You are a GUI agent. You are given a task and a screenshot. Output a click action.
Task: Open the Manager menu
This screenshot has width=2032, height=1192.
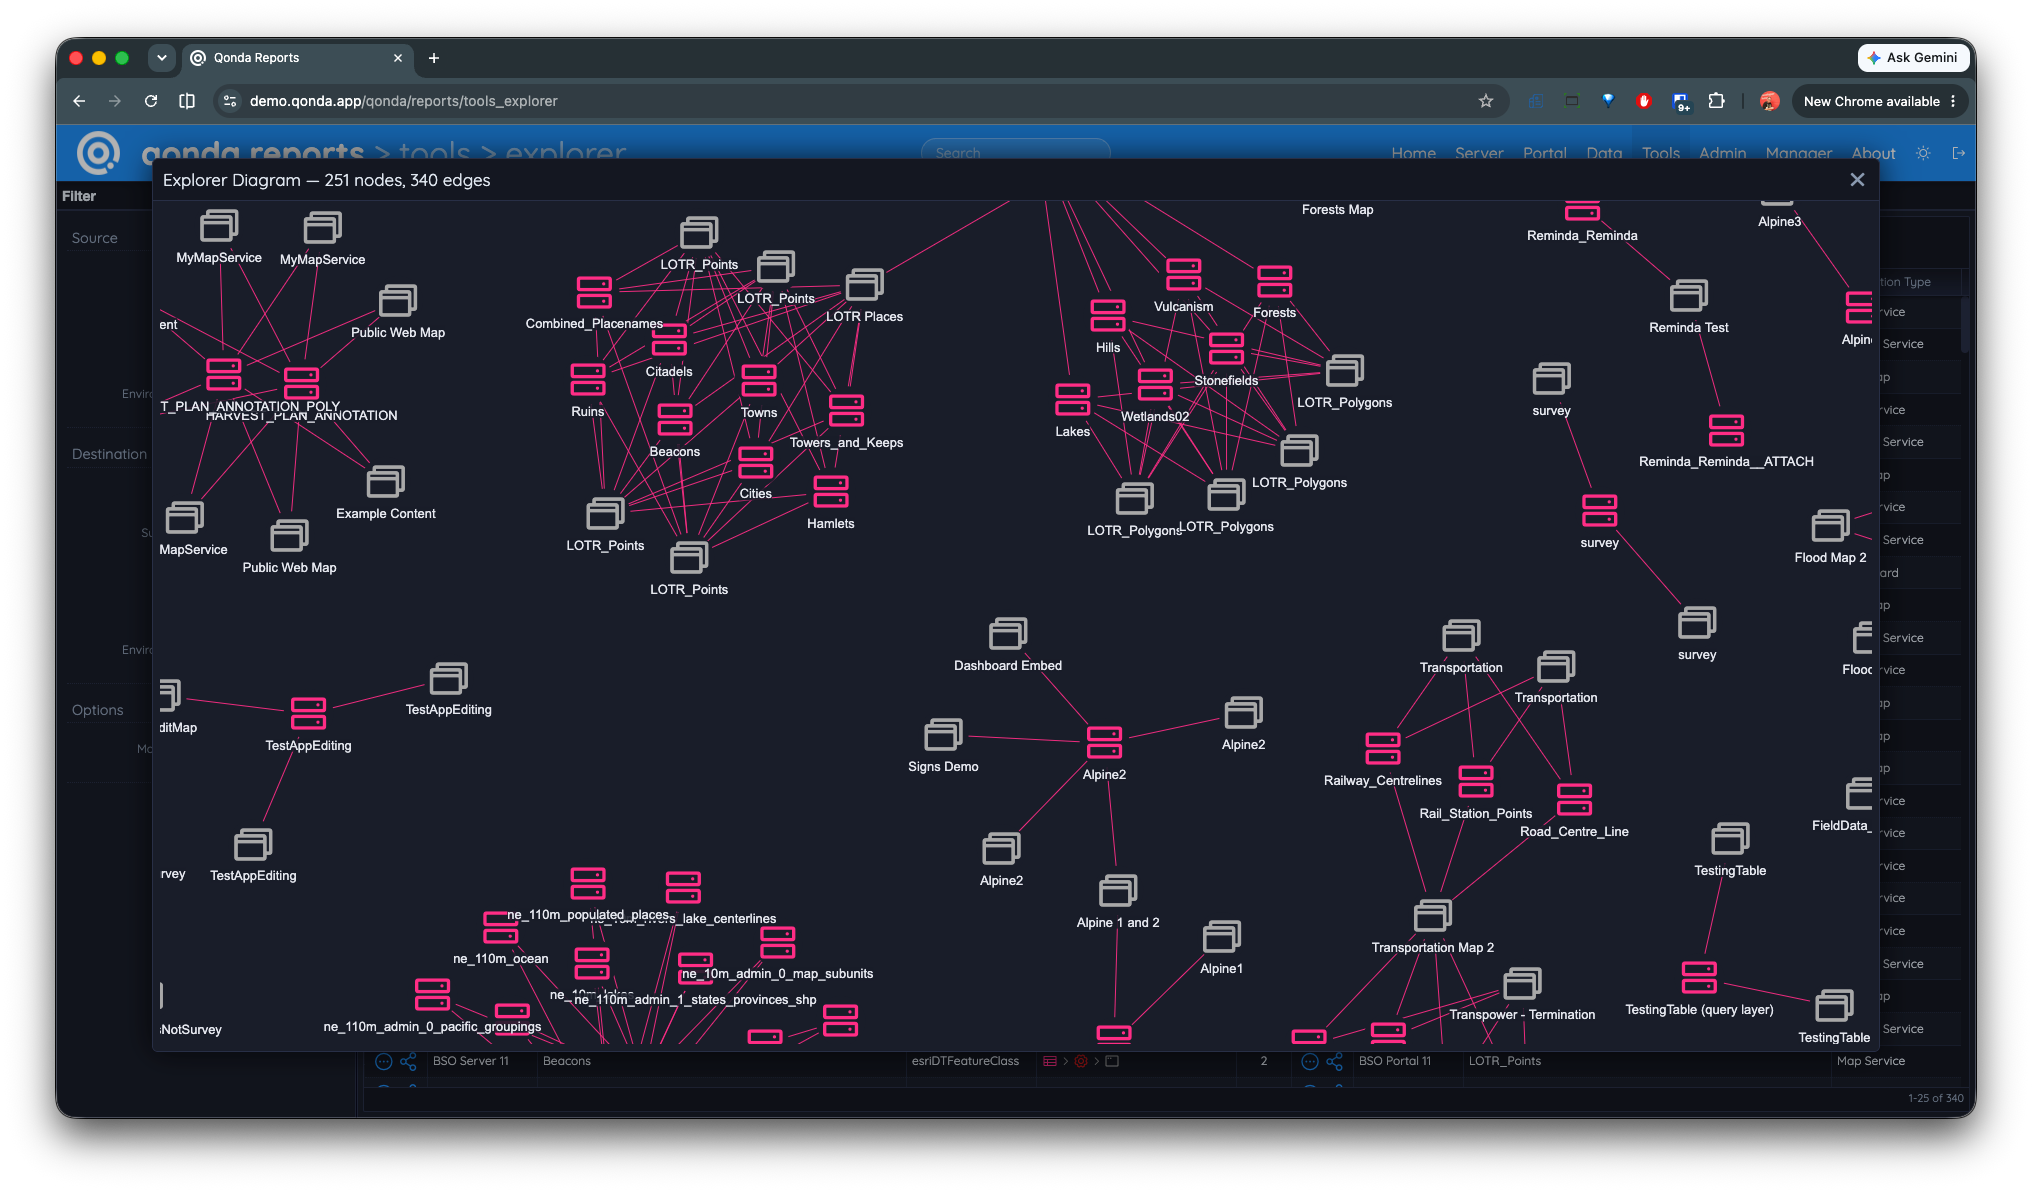pos(1799,153)
